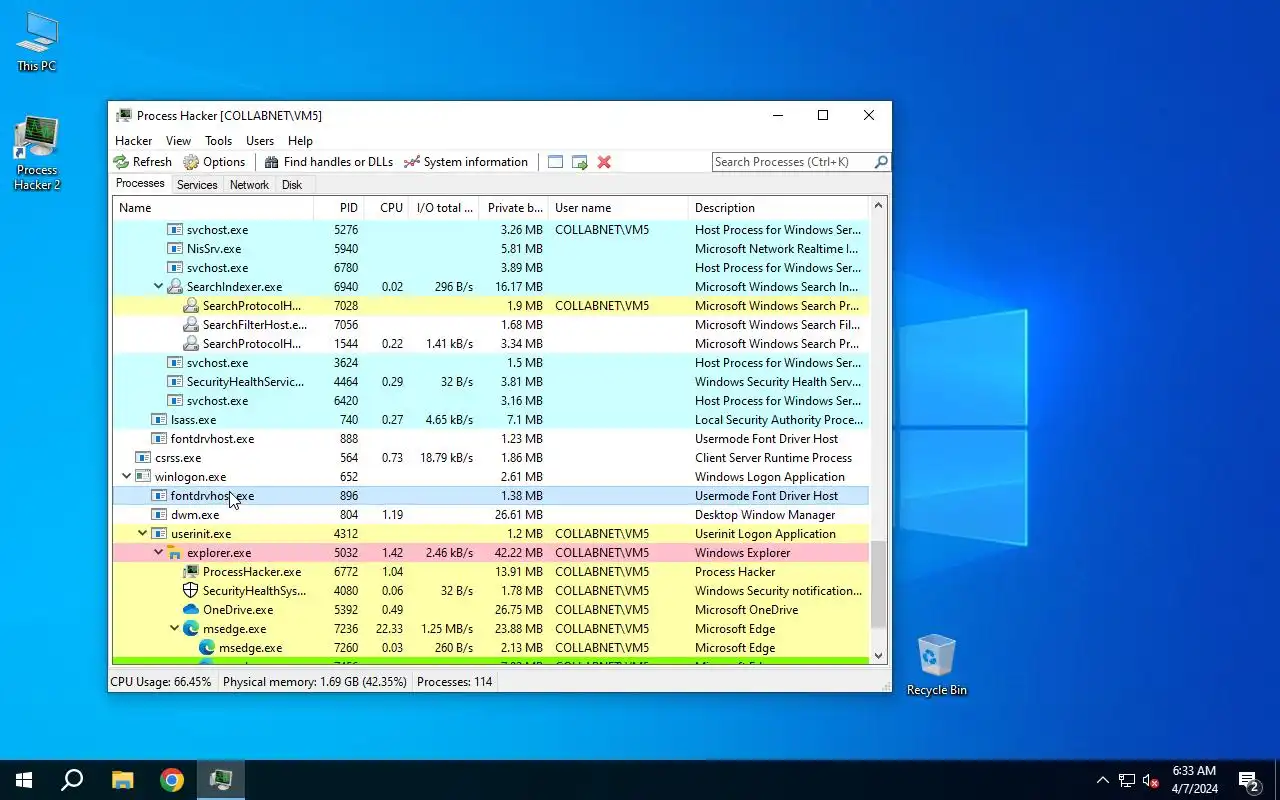
Task: Sort by the PID column header
Action: click(338, 208)
